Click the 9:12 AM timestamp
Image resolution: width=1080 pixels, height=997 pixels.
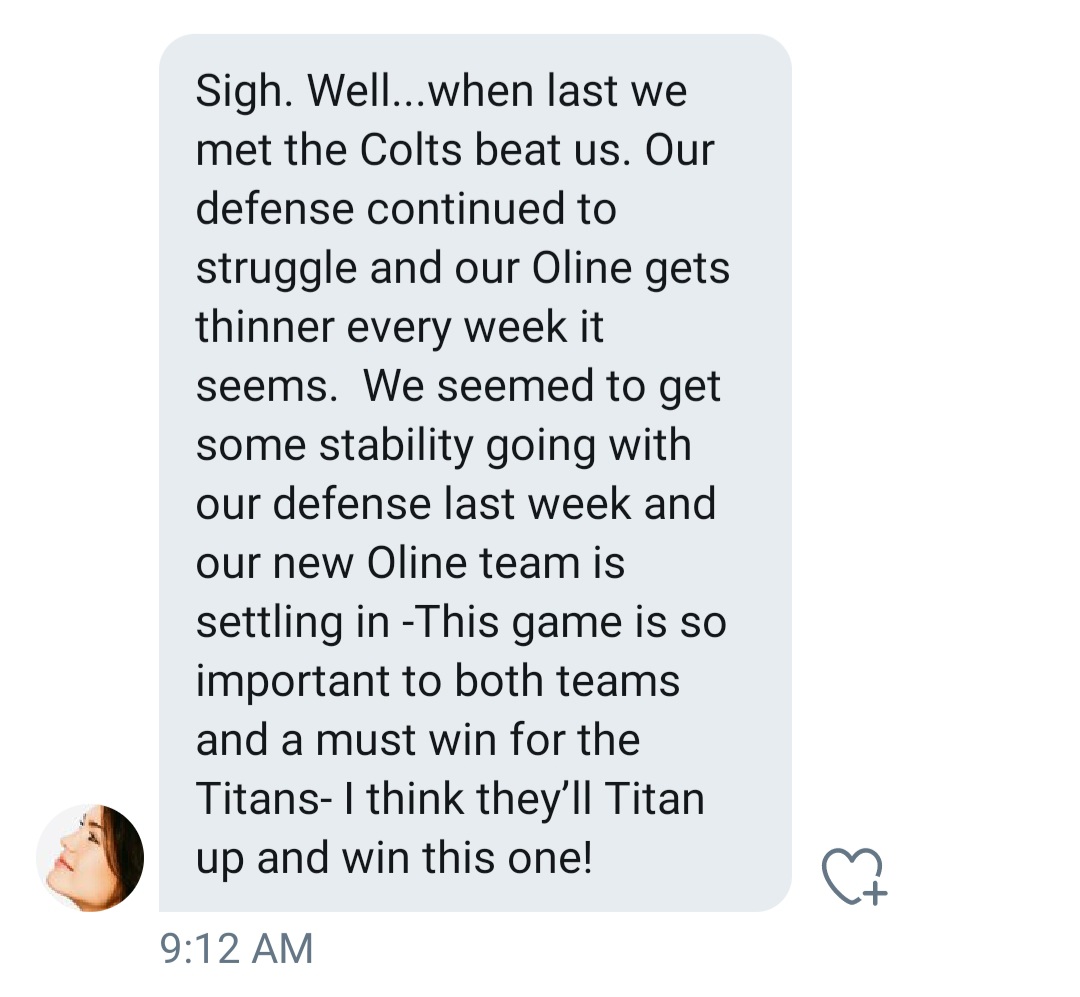click(236, 949)
